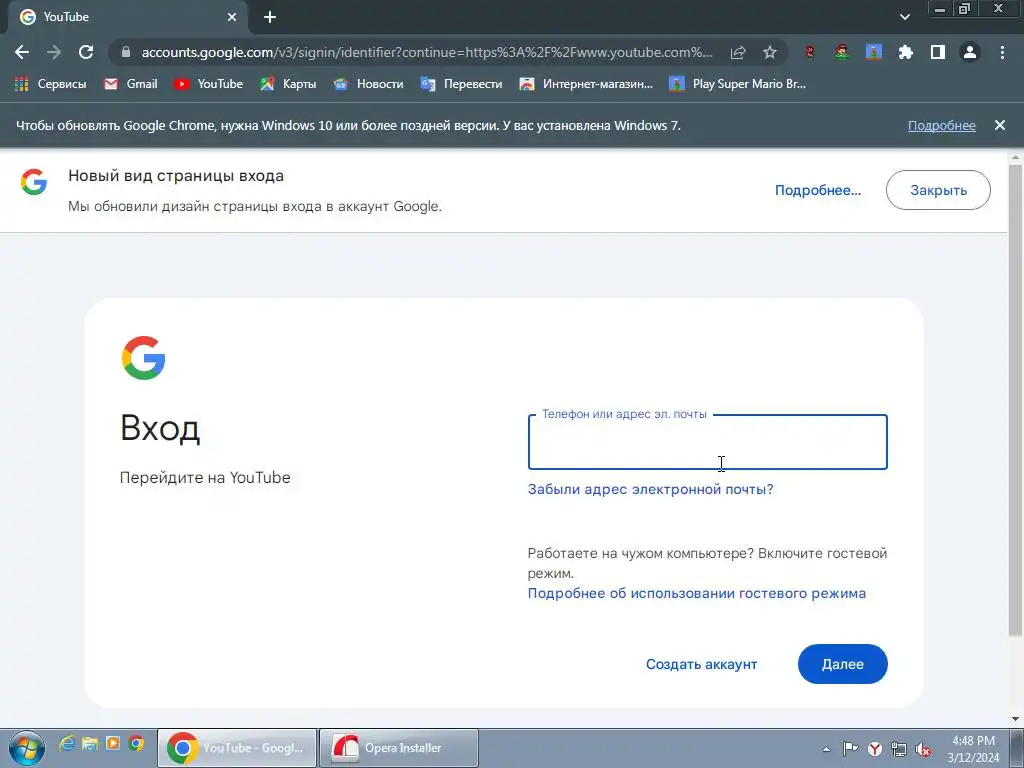The image size is (1024, 768).
Task: Click the scrollbar down arrow
Action: tap(1016, 720)
